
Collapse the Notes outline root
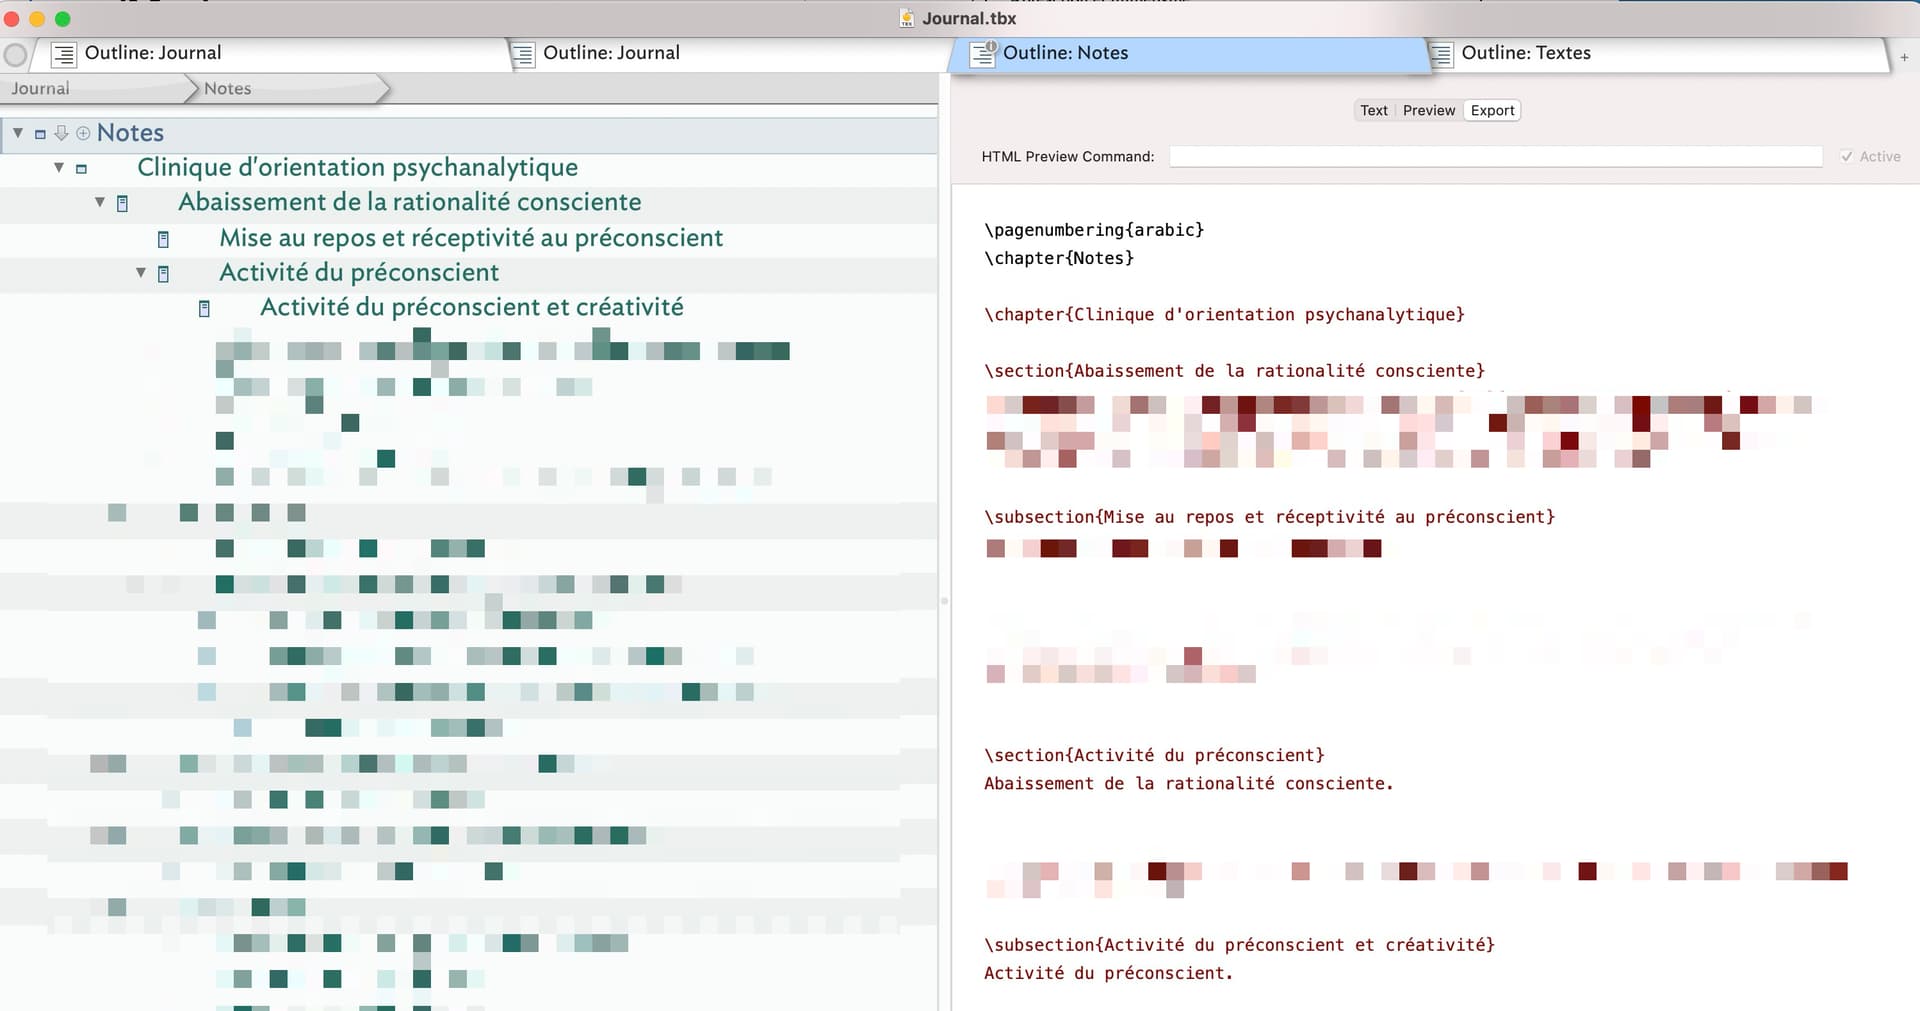pos(18,133)
